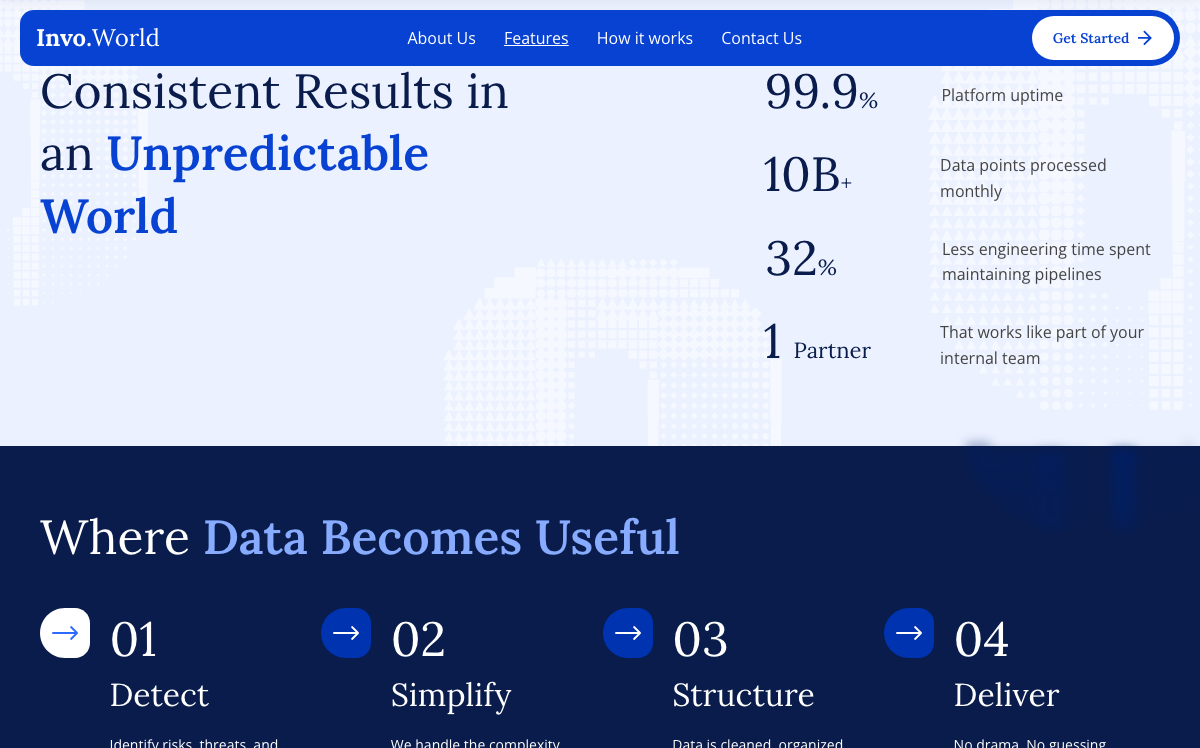Click the arrow icon next to 04 Deliver
The width and height of the screenshot is (1200, 748).
tap(909, 633)
